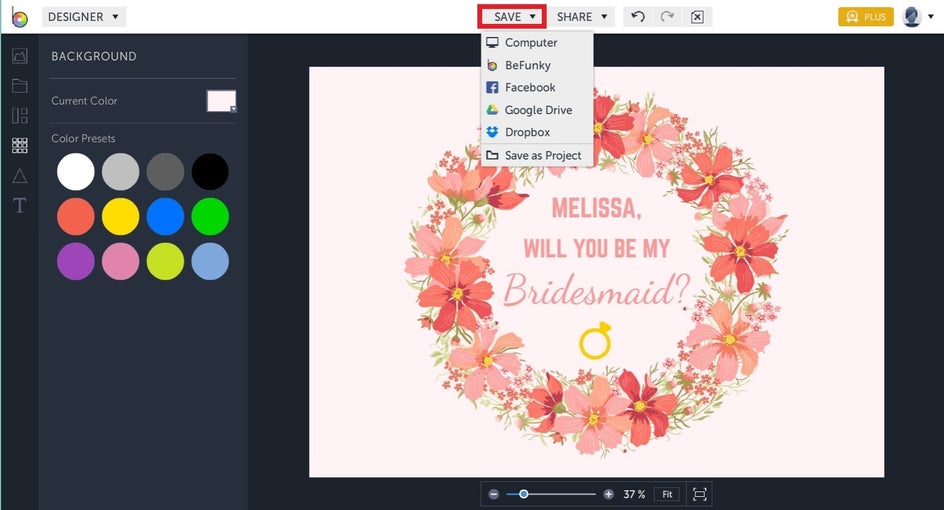The width and height of the screenshot is (944, 510).
Task: Open the SAVE dropdown
Action: (512, 17)
